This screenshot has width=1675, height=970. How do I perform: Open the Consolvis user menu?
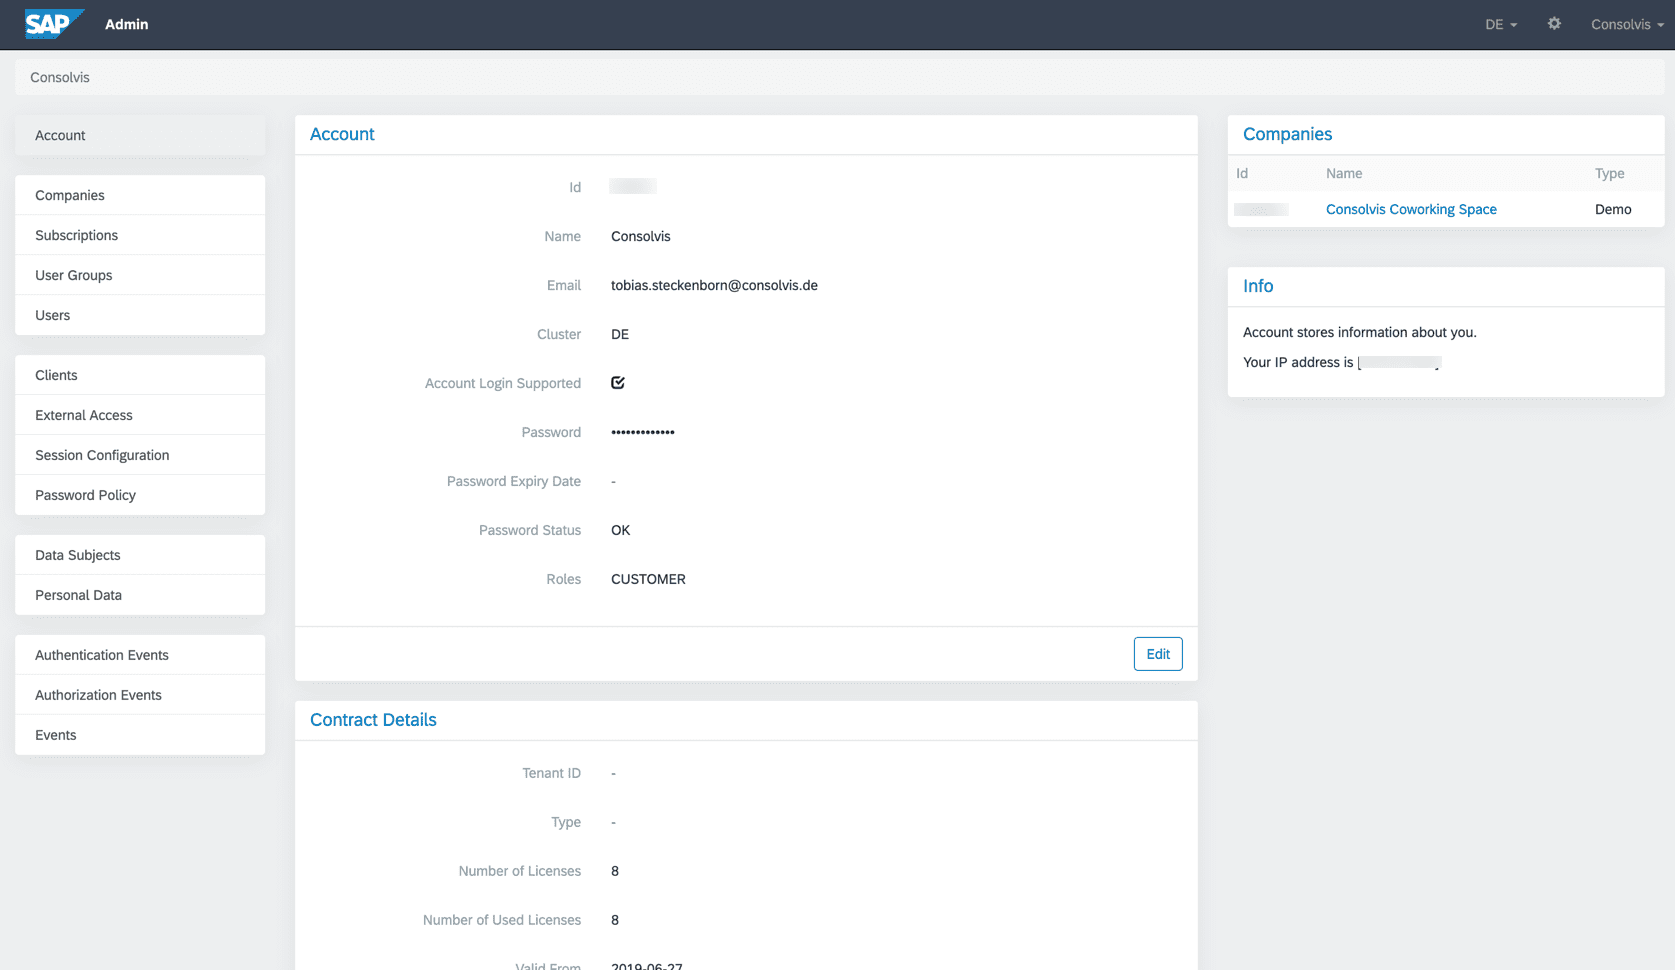[x=1627, y=24]
